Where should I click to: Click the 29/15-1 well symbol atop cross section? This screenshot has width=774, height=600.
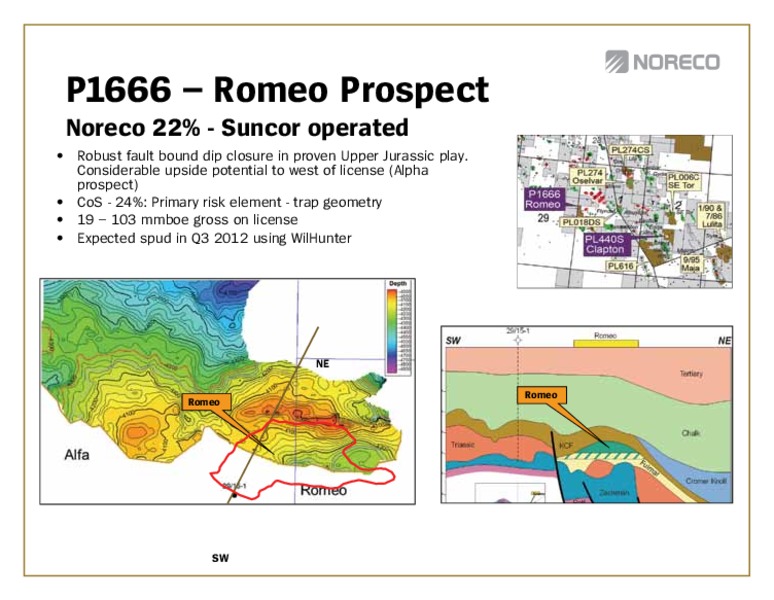click(517, 340)
